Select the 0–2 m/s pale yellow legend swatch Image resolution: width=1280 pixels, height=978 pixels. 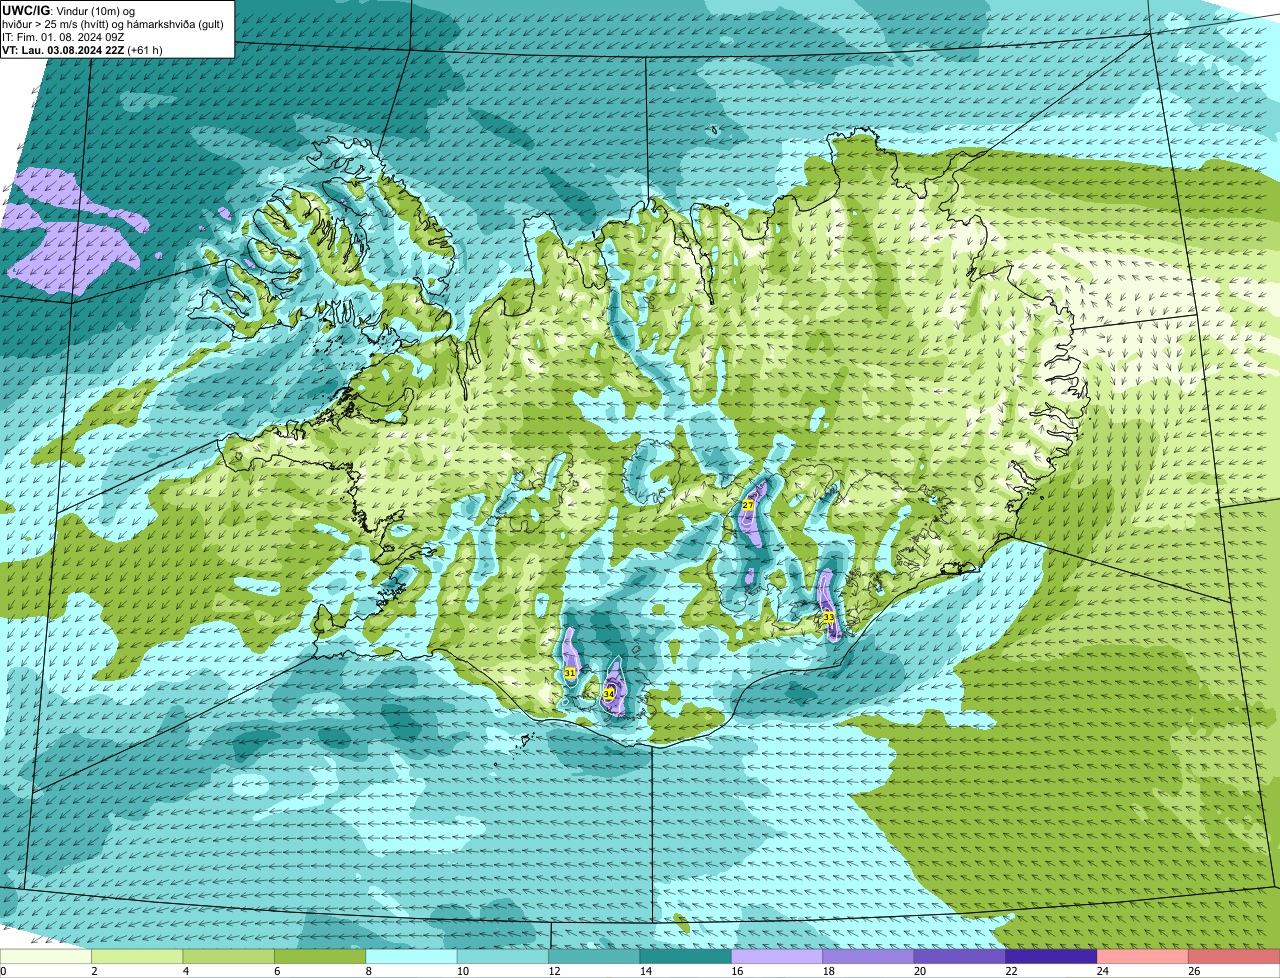point(46,956)
